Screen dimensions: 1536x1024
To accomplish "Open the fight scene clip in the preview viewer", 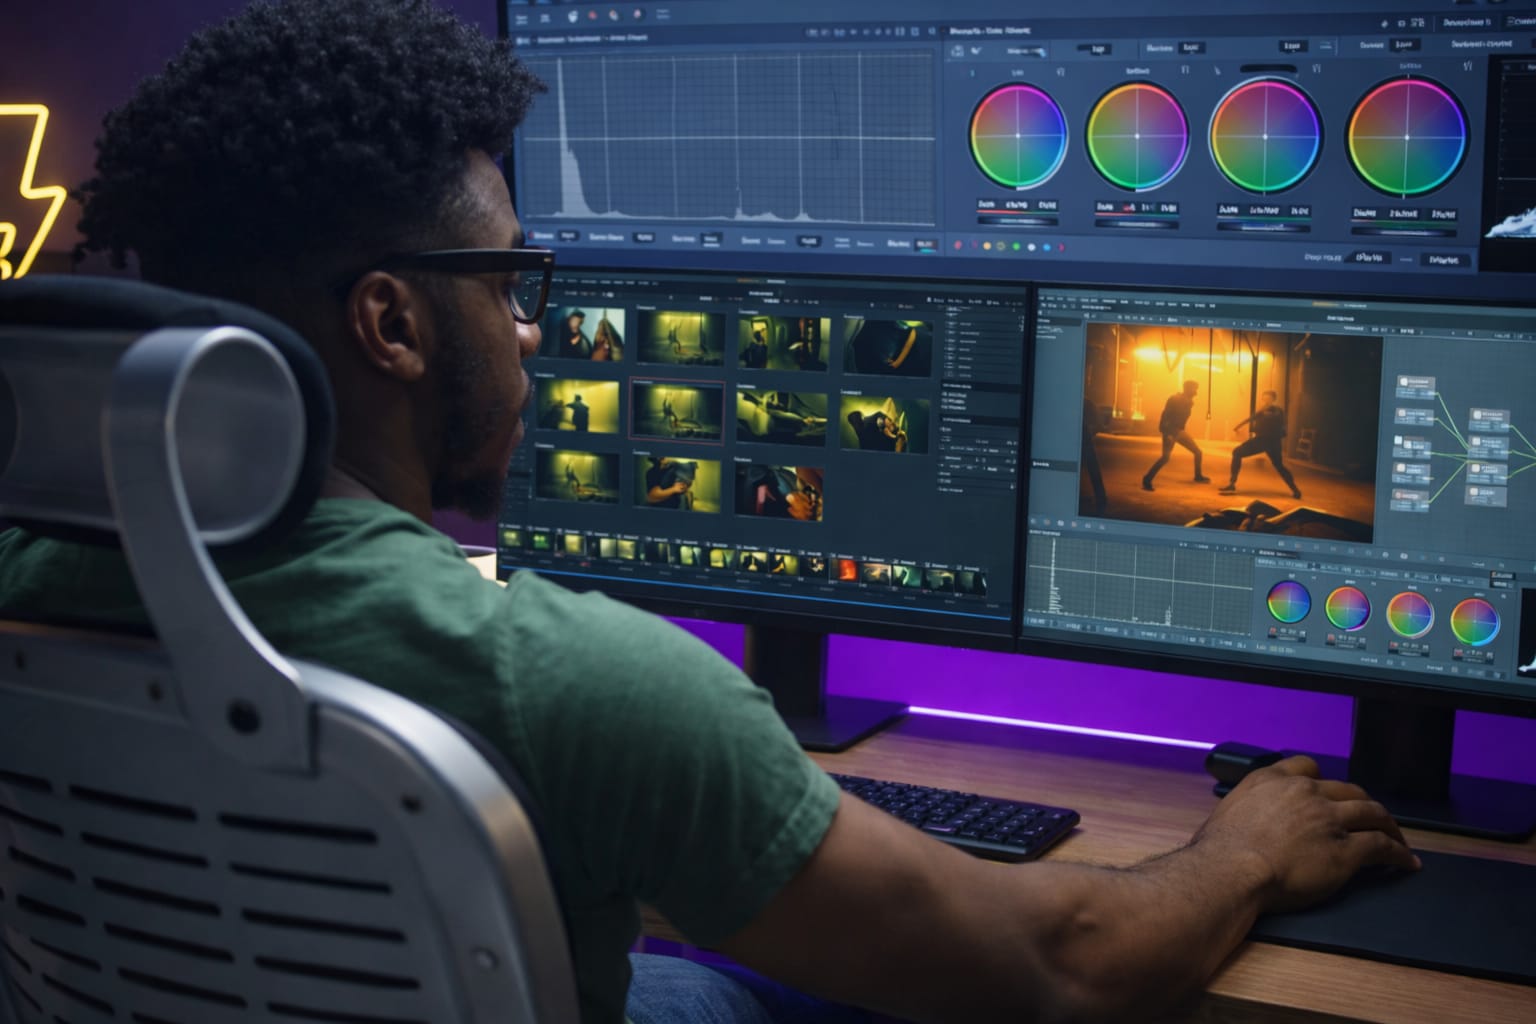I will pos(1220,425).
